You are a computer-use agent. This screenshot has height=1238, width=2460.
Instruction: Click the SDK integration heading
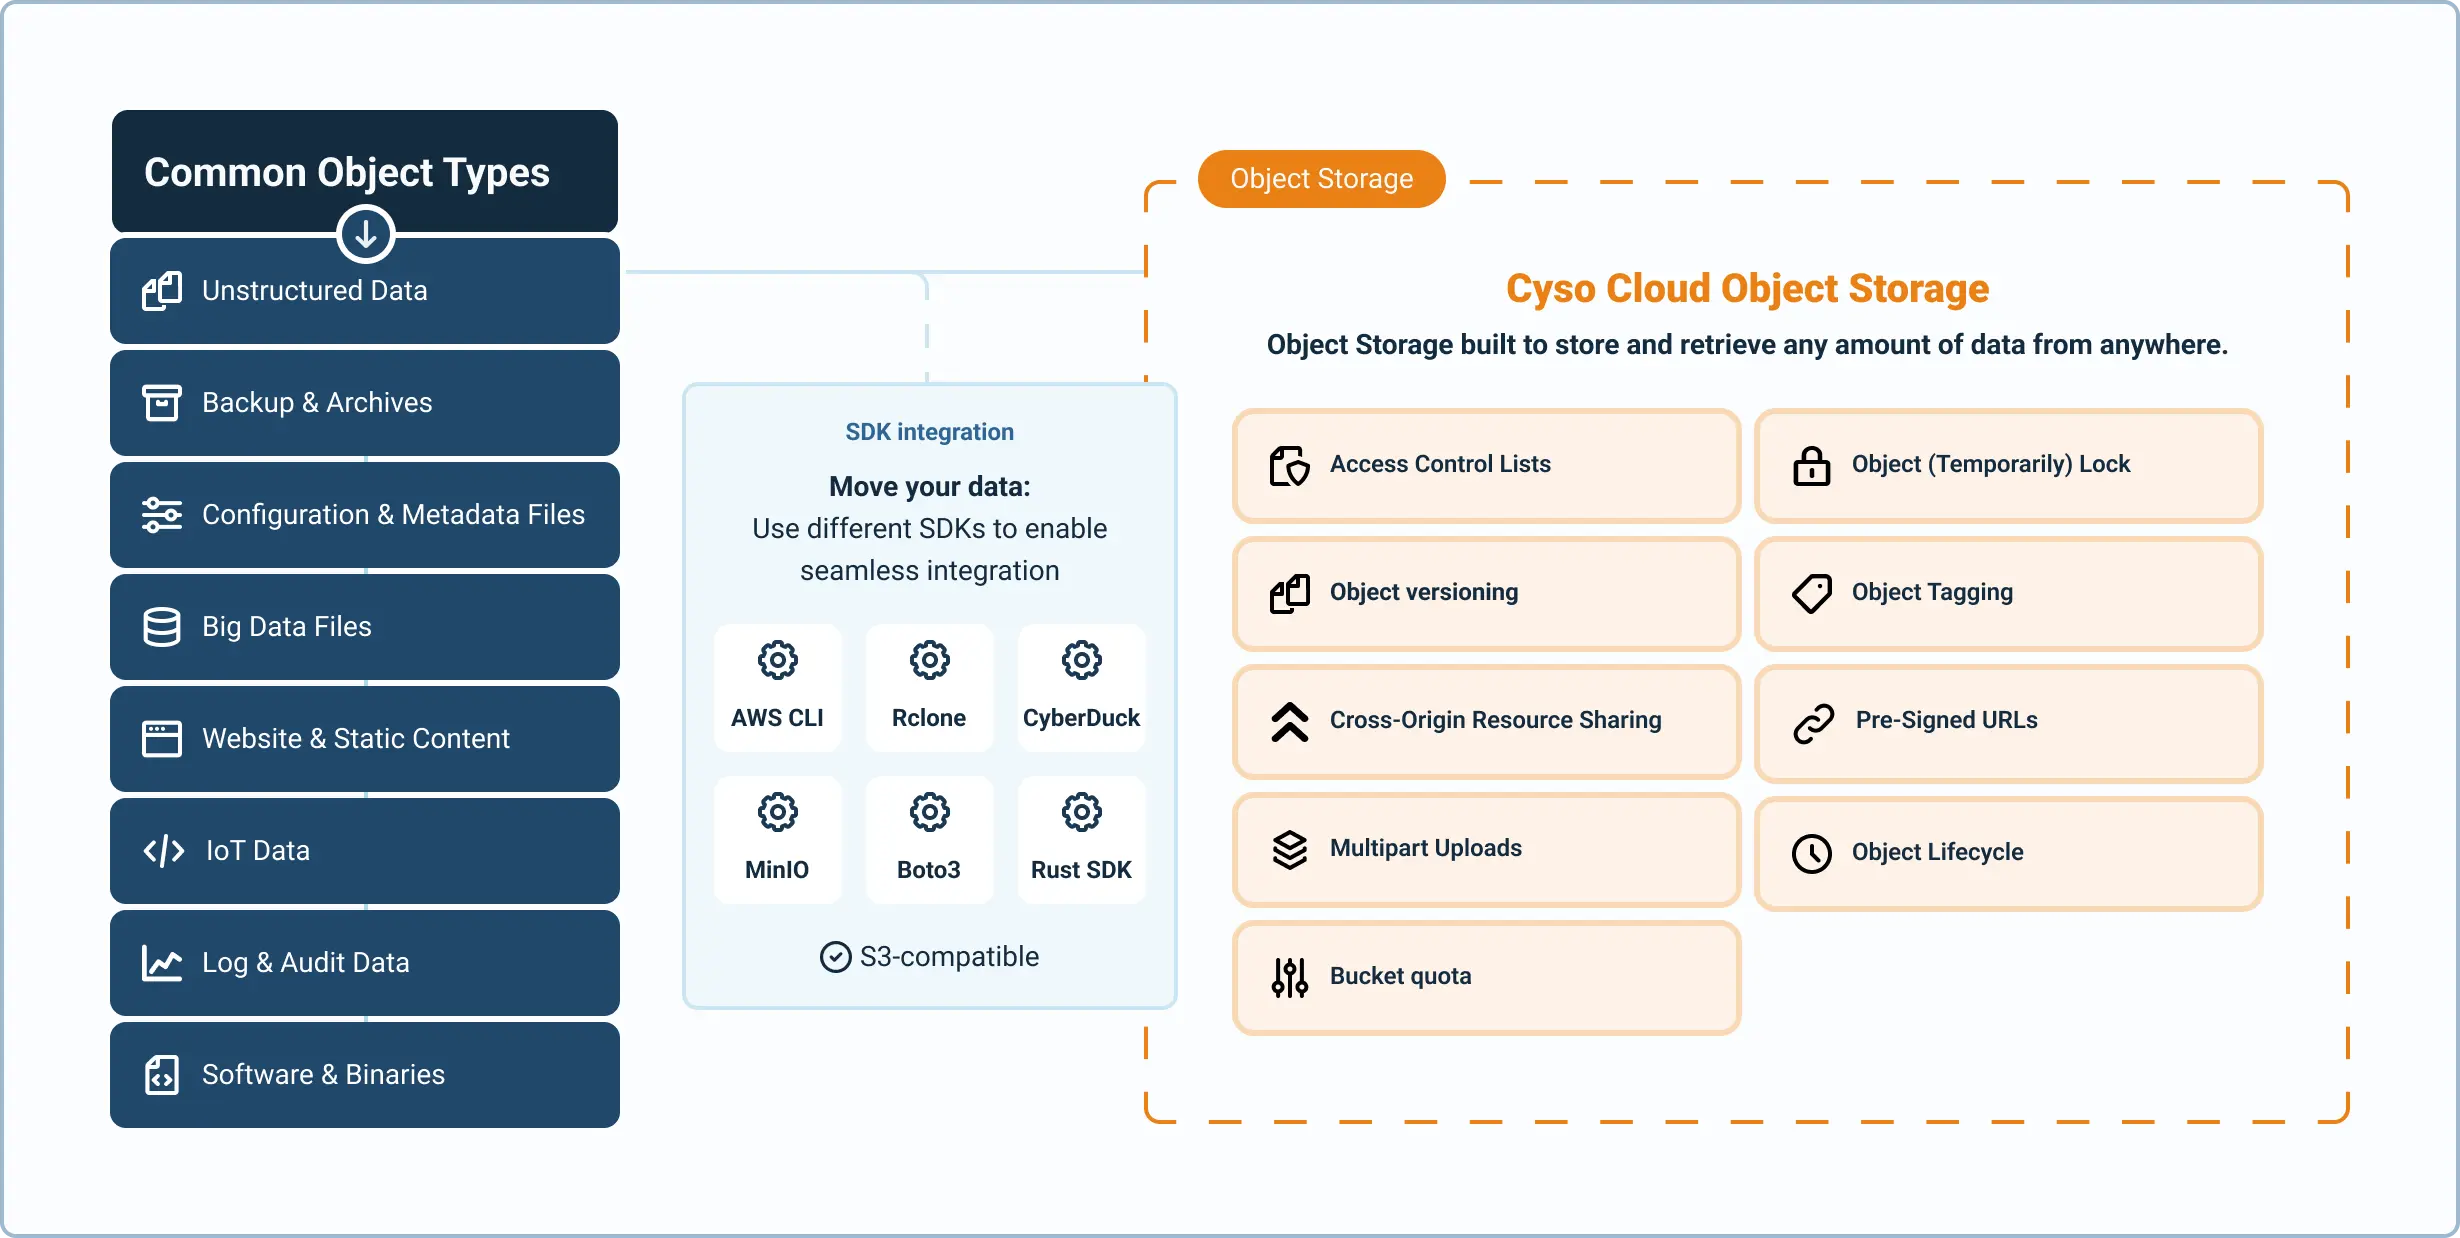pyautogui.click(x=930, y=432)
